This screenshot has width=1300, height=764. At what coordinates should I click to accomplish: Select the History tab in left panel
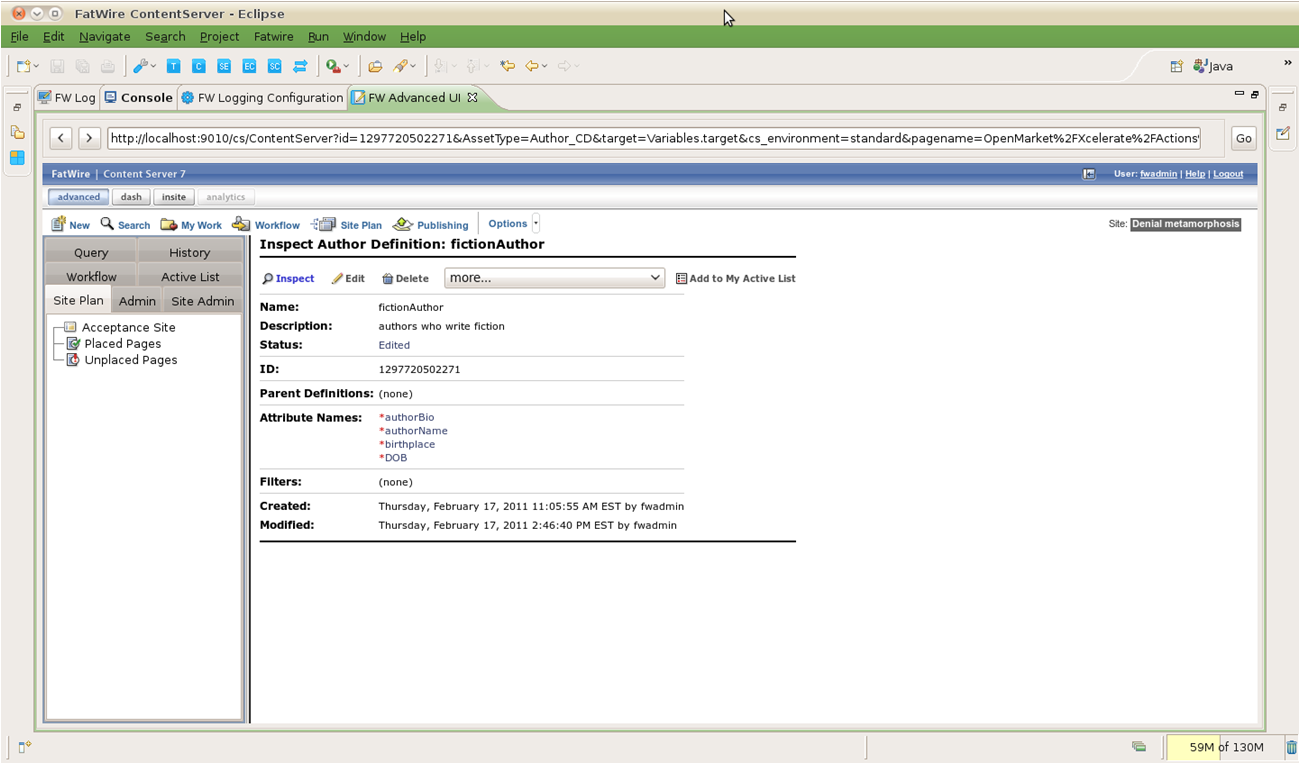tap(190, 253)
